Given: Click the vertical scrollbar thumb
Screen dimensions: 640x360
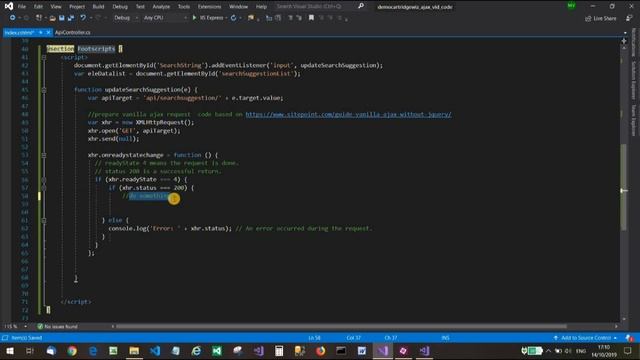Looking at the screenshot, I should tap(624, 188).
